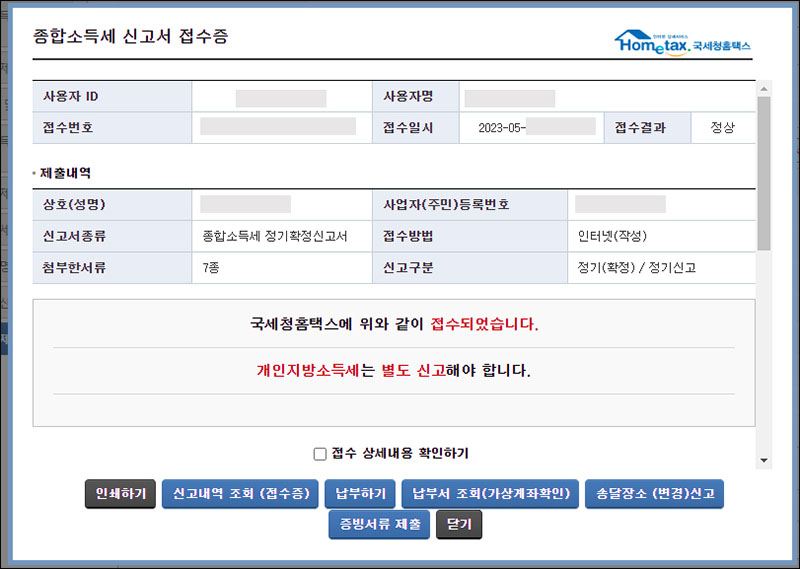The image size is (800, 569).
Task: Open 신고내역 조회 (접수증)
Action: pos(240,493)
